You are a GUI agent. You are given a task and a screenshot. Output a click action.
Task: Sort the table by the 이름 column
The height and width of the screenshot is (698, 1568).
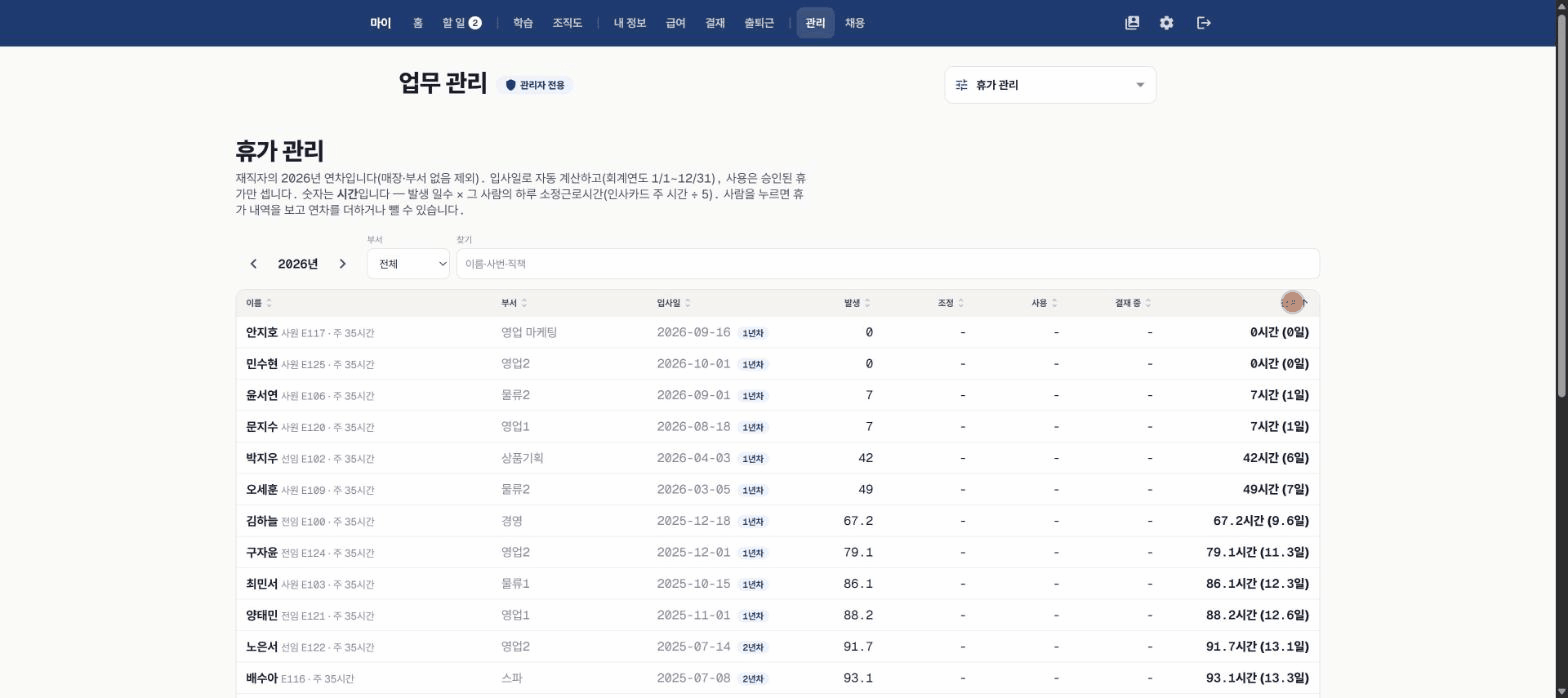pos(258,303)
